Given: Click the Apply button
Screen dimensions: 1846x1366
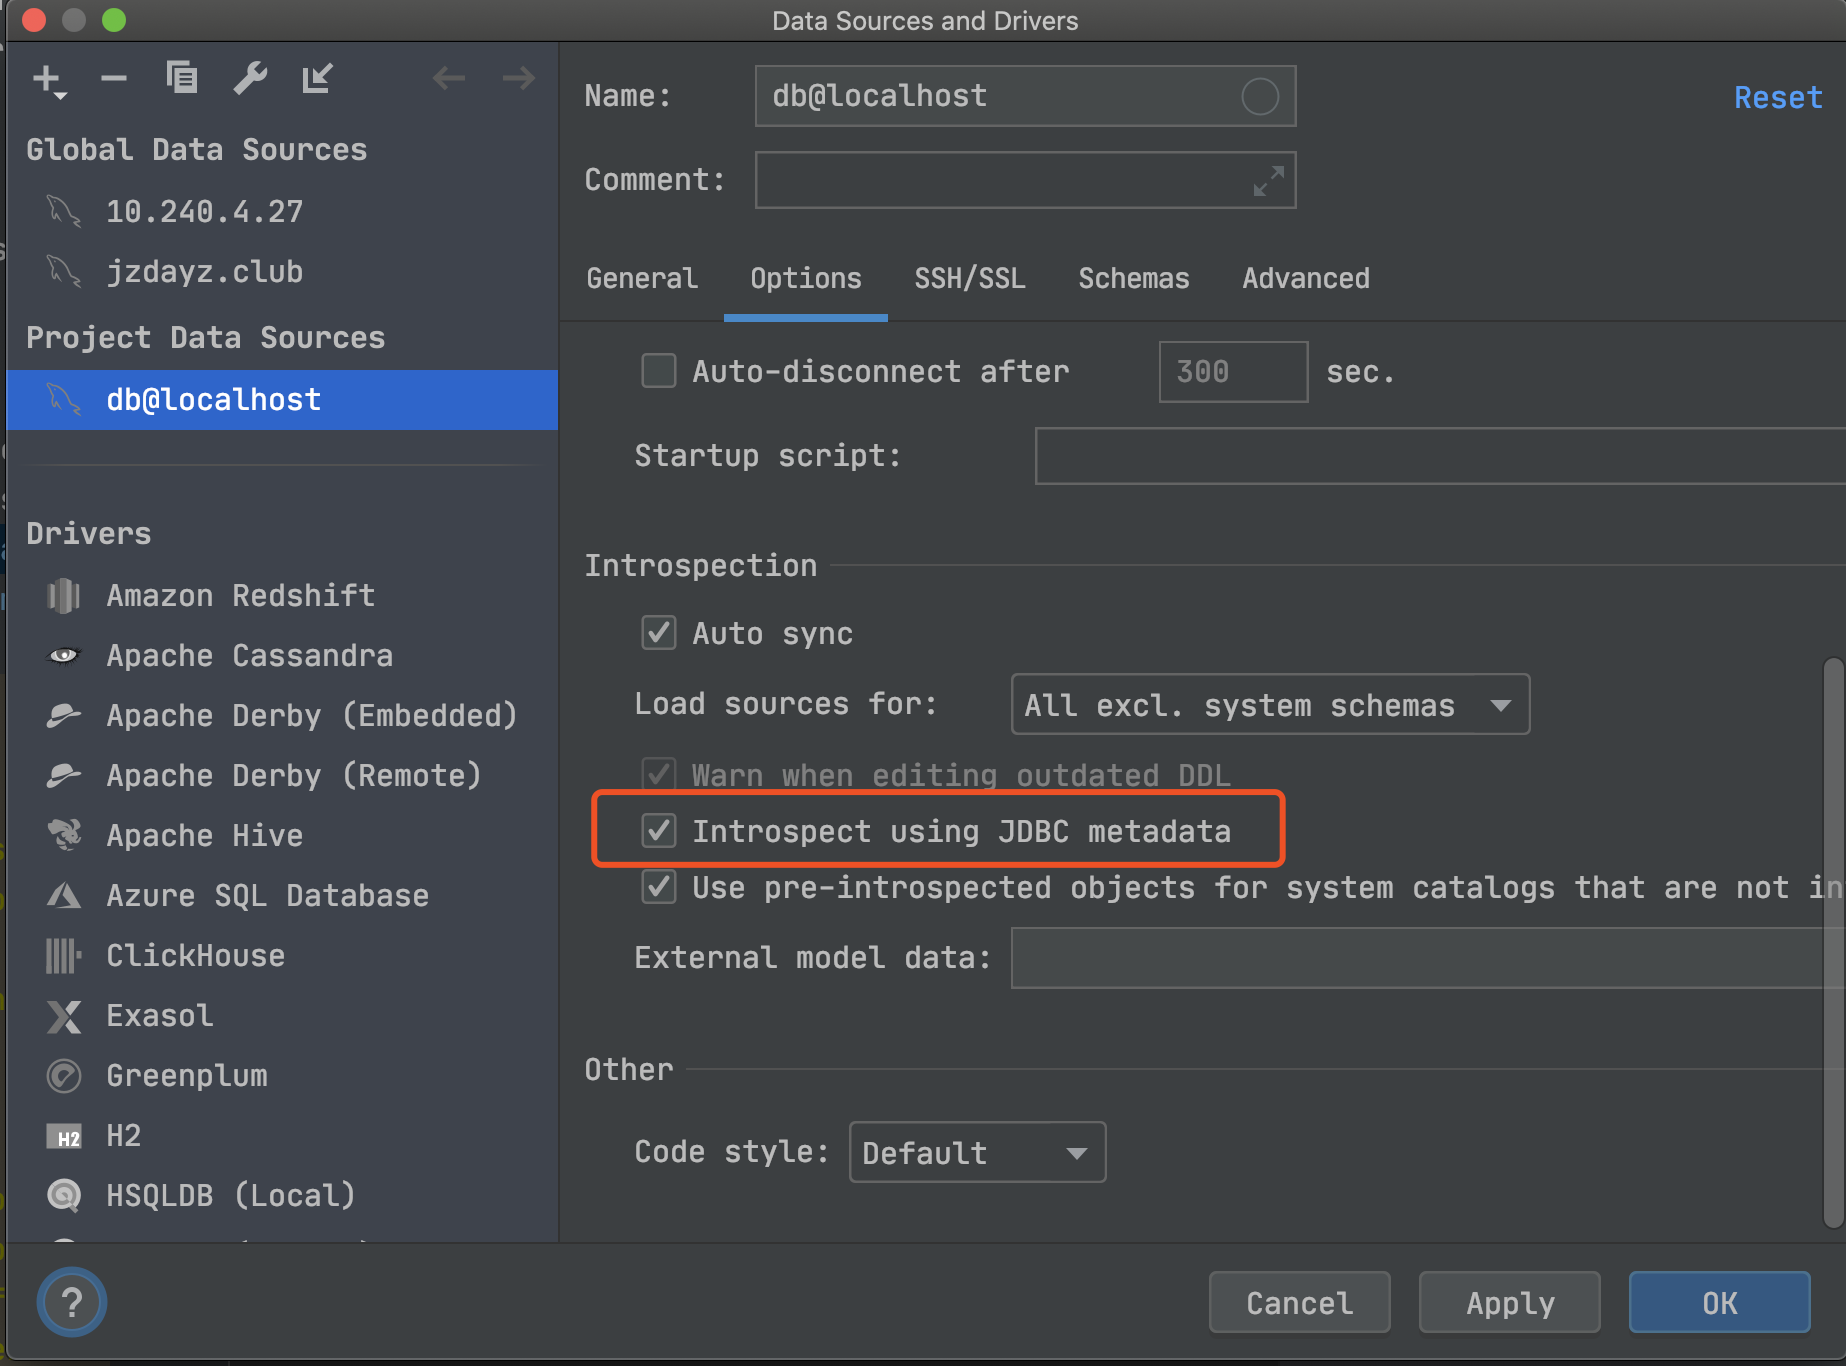Looking at the screenshot, I should (x=1509, y=1302).
